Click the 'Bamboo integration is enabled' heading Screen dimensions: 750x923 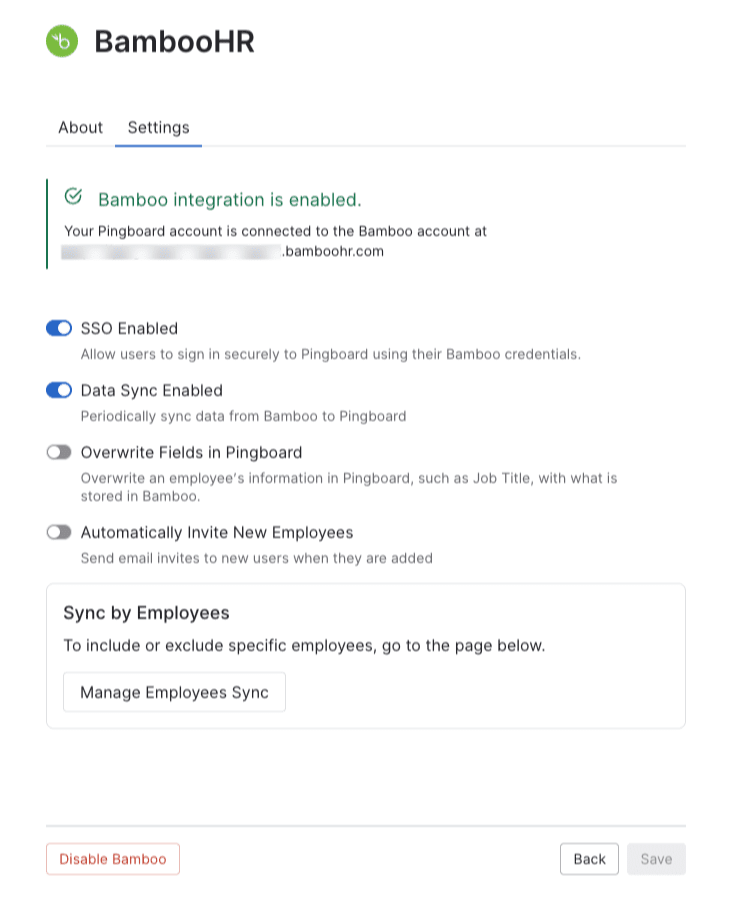click(229, 199)
